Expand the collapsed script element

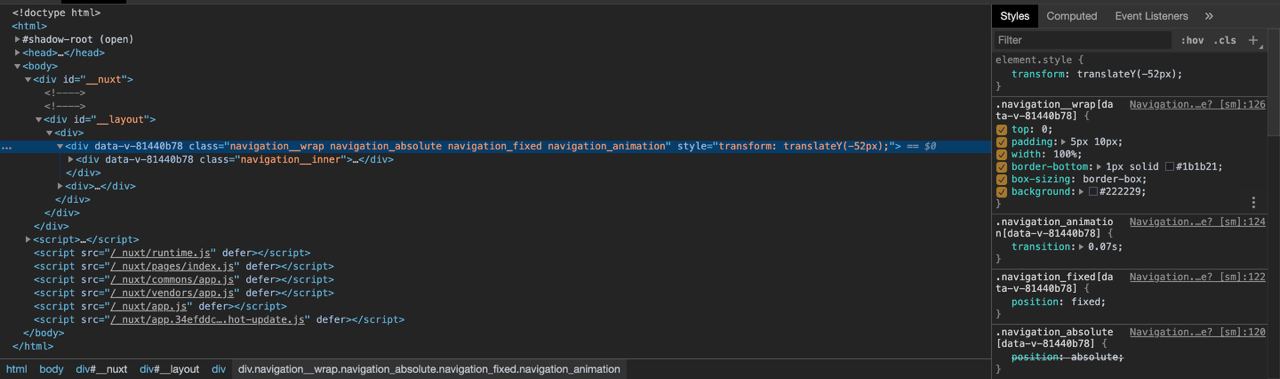coord(28,239)
